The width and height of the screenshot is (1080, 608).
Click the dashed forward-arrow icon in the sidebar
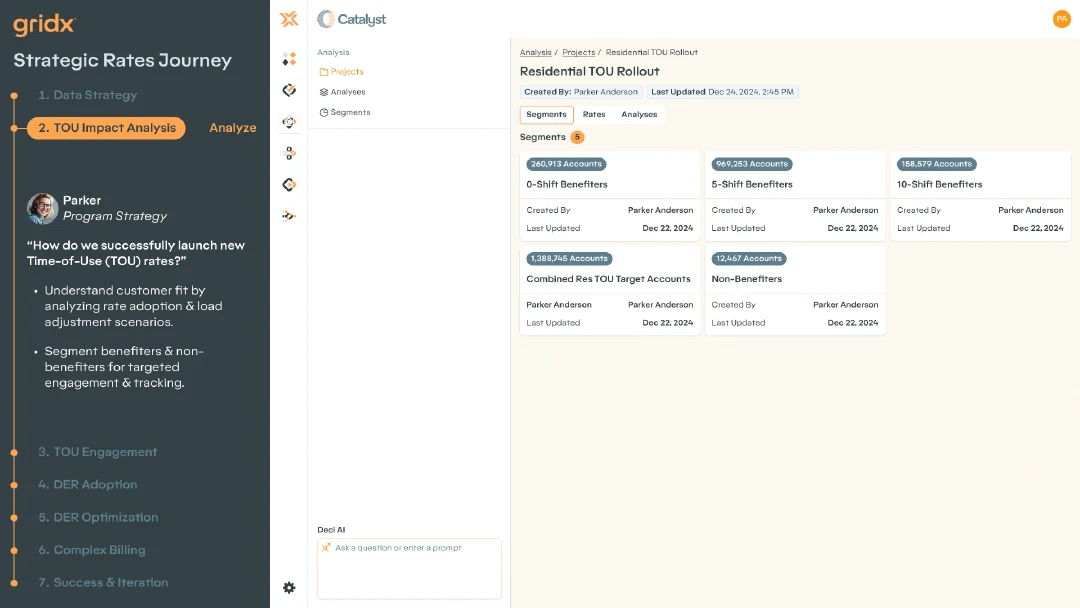pos(289,216)
